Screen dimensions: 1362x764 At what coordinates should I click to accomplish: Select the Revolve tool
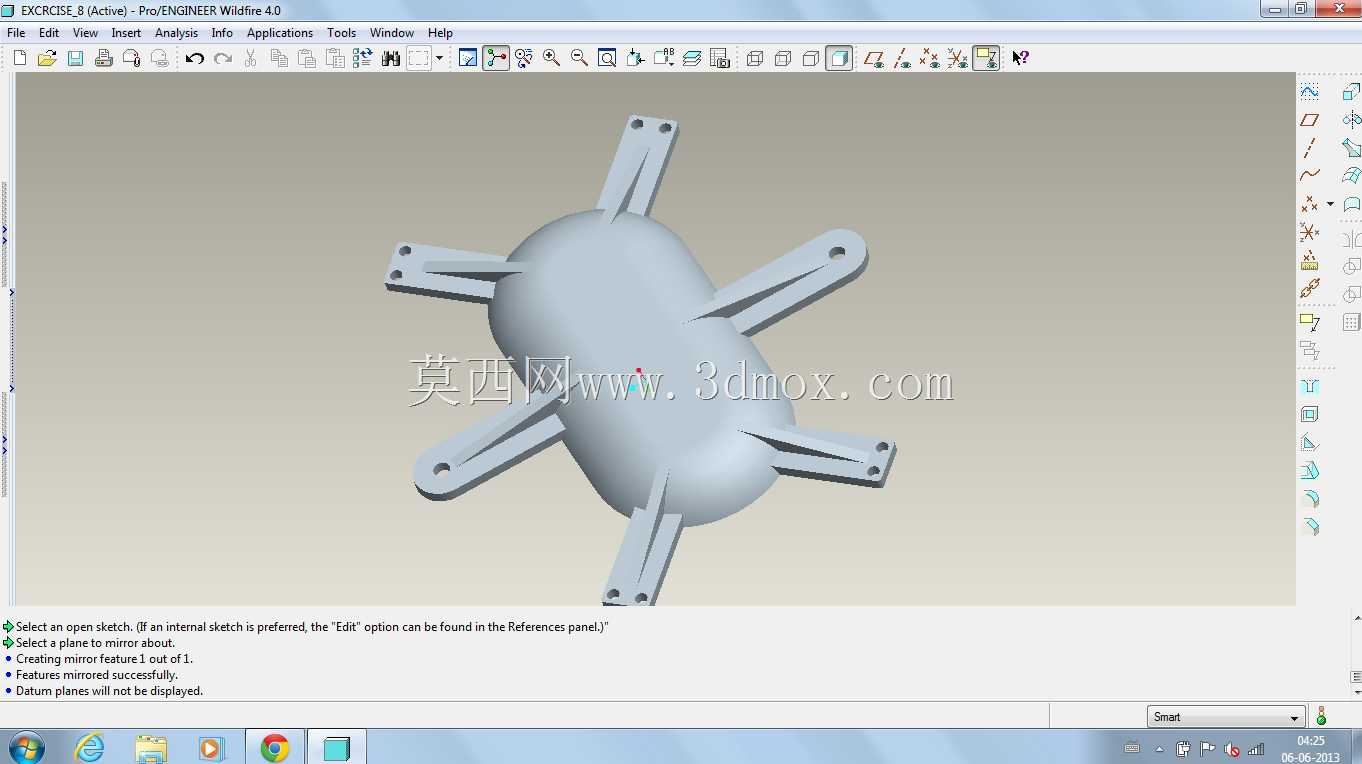click(1351, 120)
